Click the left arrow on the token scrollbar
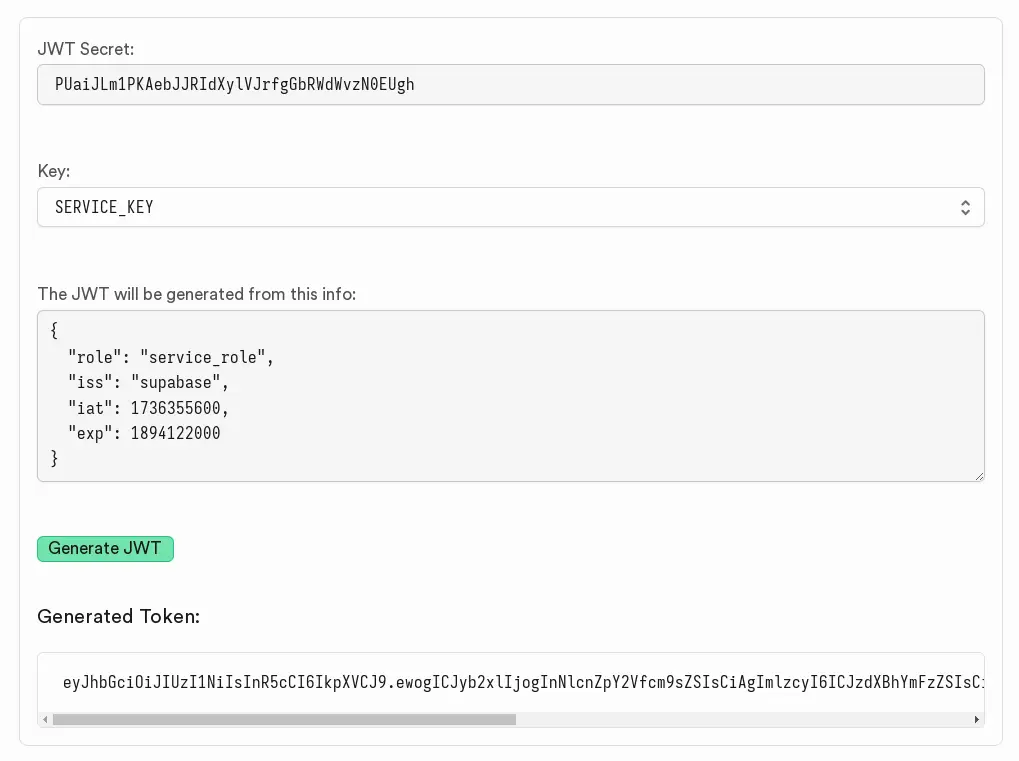 [45, 719]
